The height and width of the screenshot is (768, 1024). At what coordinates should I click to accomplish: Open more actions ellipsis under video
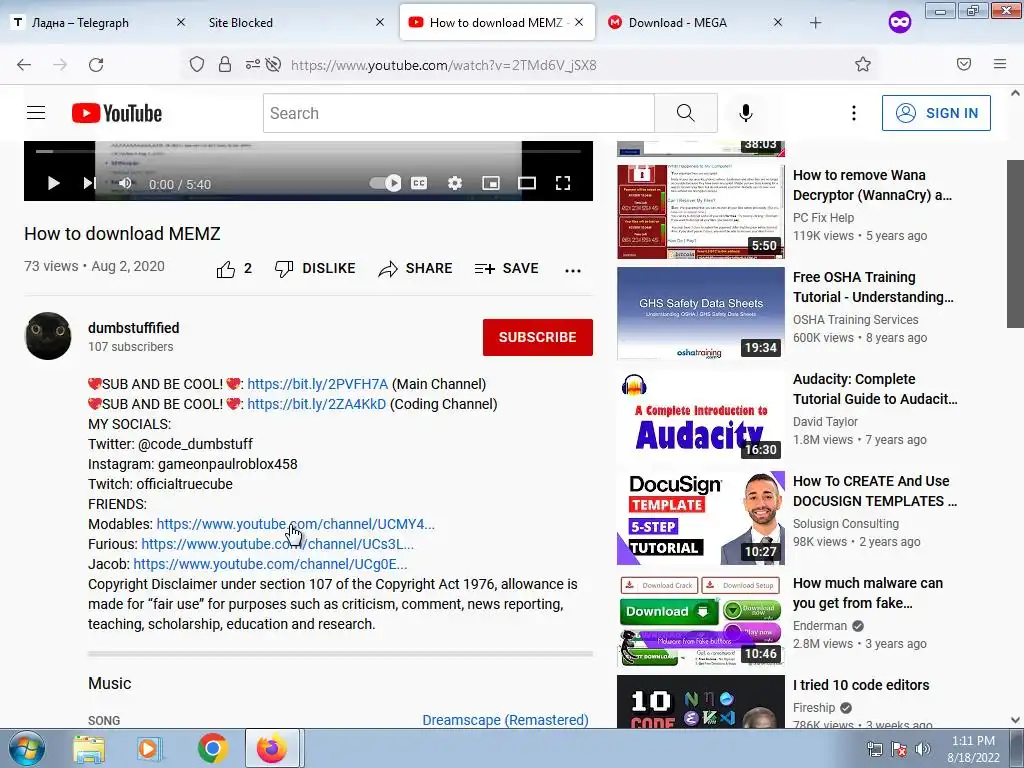pos(573,270)
